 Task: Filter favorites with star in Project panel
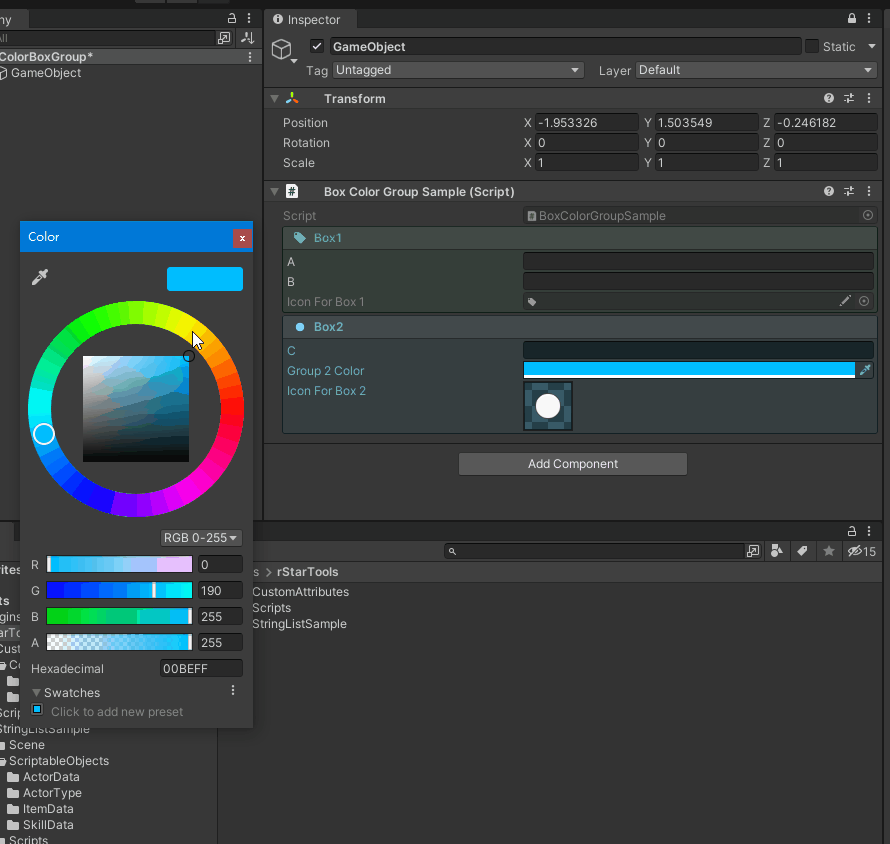pyautogui.click(x=829, y=551)
